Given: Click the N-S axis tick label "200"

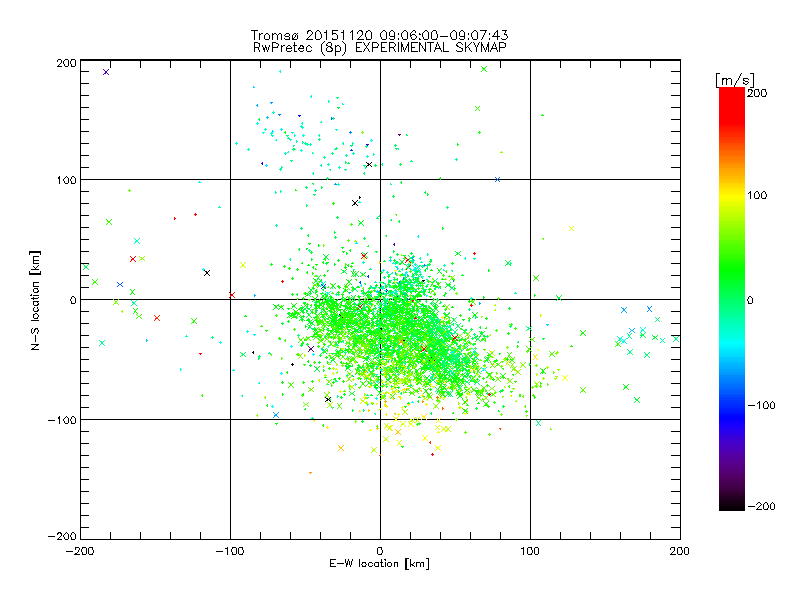Looking at the screenshot, I should click(x=66, y=63).
